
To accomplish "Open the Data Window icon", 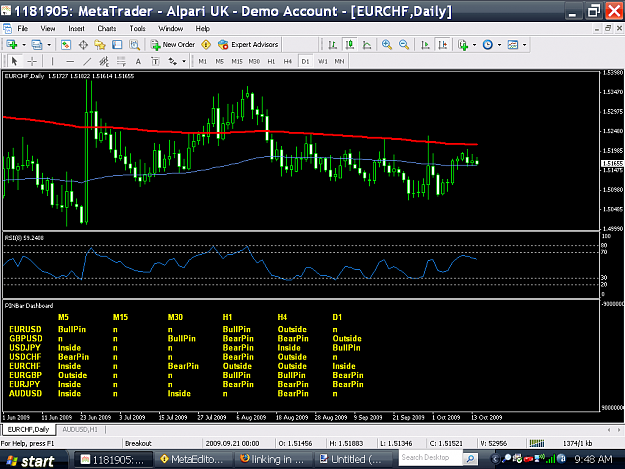I will [83, 45].
